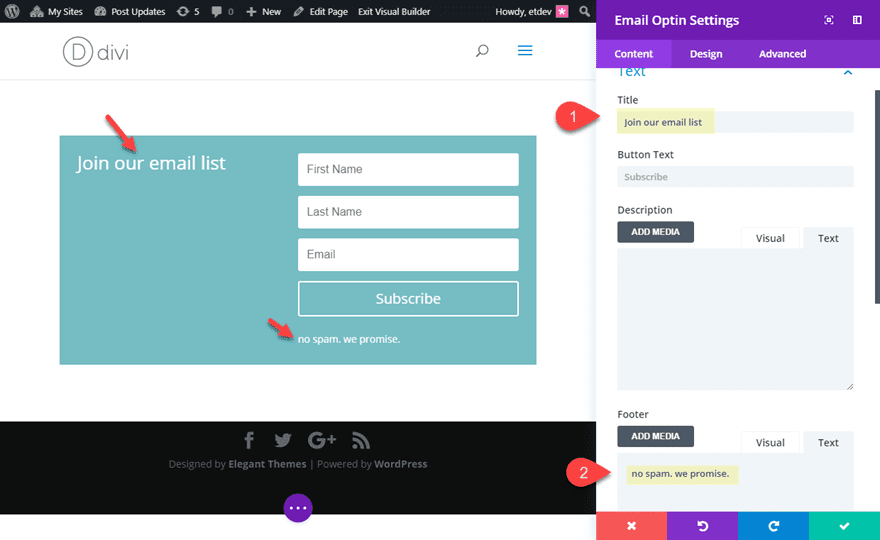Image resolution: width=880 pixels, height=540 pixels.
Task: Click the red discard changes X button
Action: coord(631,526)
